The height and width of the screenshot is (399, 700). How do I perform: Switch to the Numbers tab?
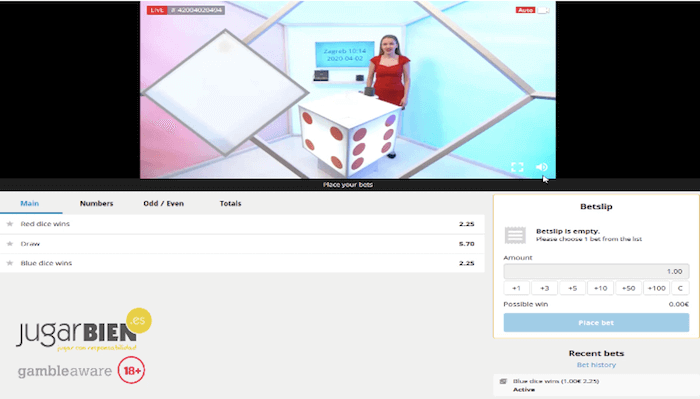pos(96,203)
